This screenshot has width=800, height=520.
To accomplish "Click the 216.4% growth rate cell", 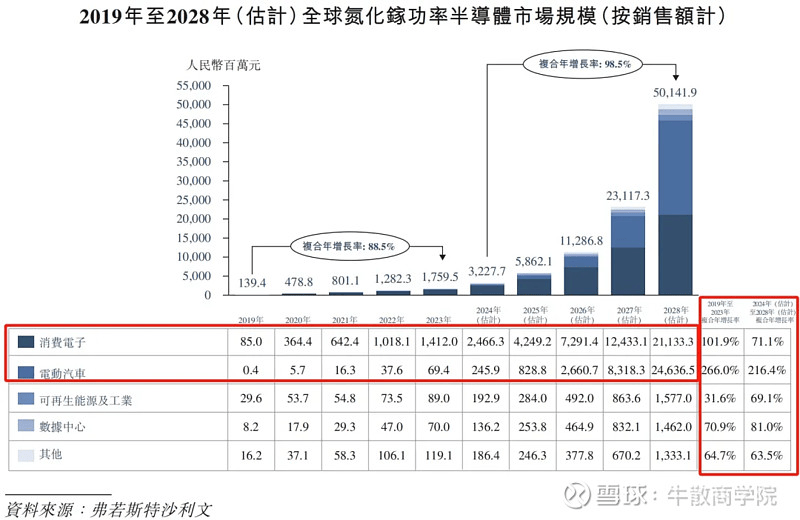I will coord(766,370).
